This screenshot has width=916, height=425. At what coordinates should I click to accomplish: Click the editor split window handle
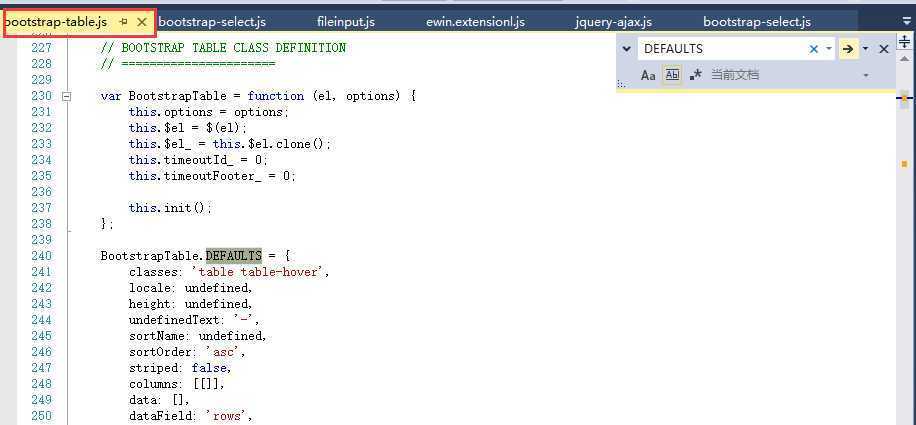(x=904, y=41)
